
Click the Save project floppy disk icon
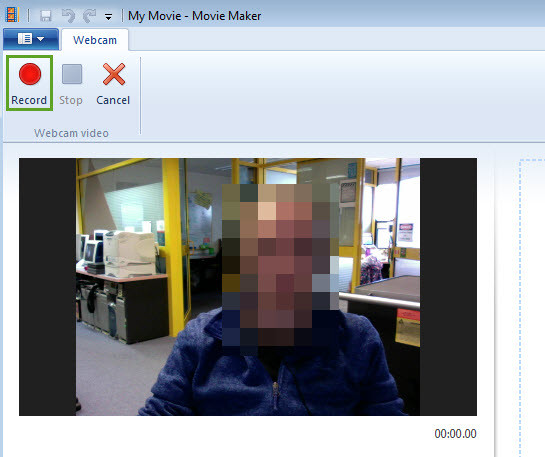[45, 16]
